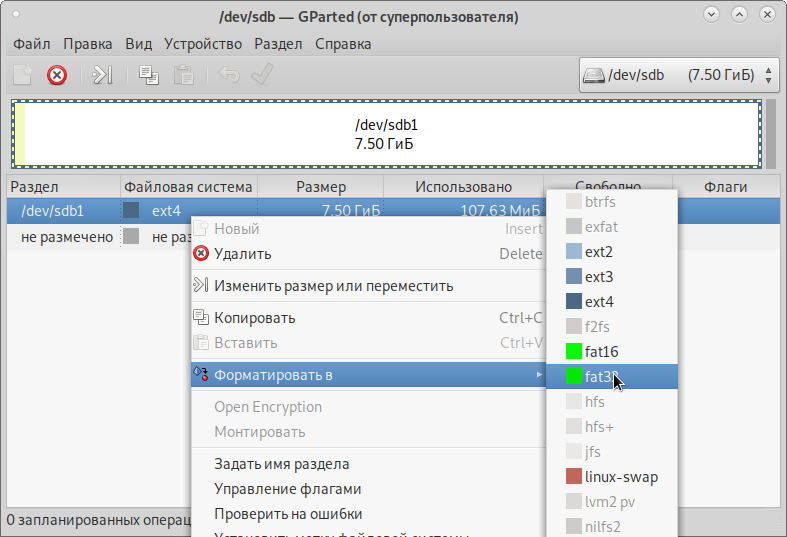Viewport: 787px width, 537px height.
Task: Click the dark blue ext4 swatch in submenu
Action: tap(574, 301)
